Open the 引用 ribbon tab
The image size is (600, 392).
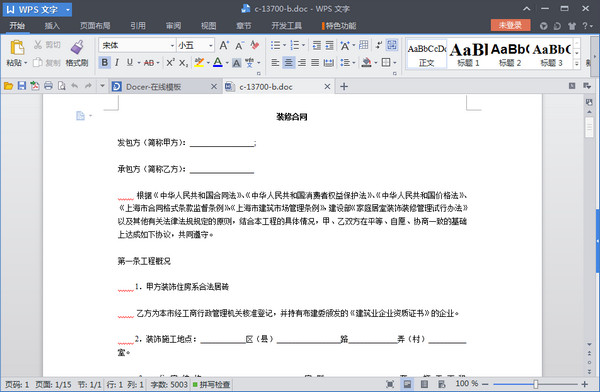point(138,26)
